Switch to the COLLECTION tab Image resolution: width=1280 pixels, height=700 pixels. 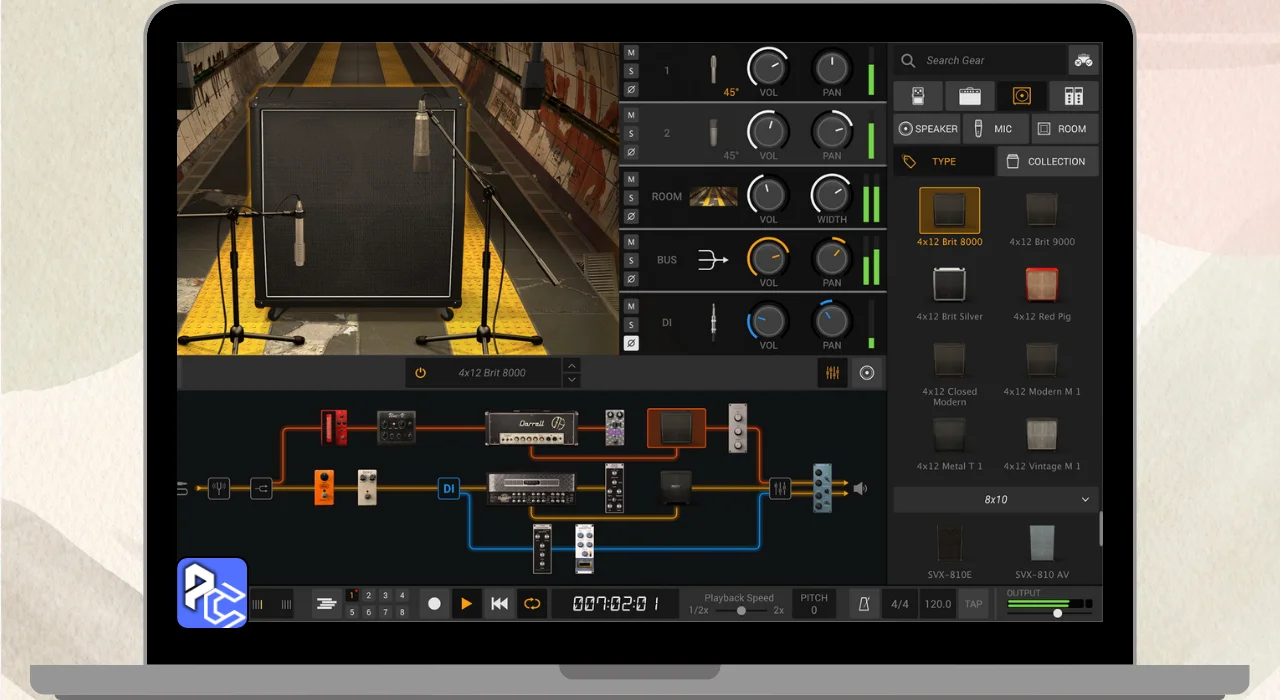[x=1047, y=161]
